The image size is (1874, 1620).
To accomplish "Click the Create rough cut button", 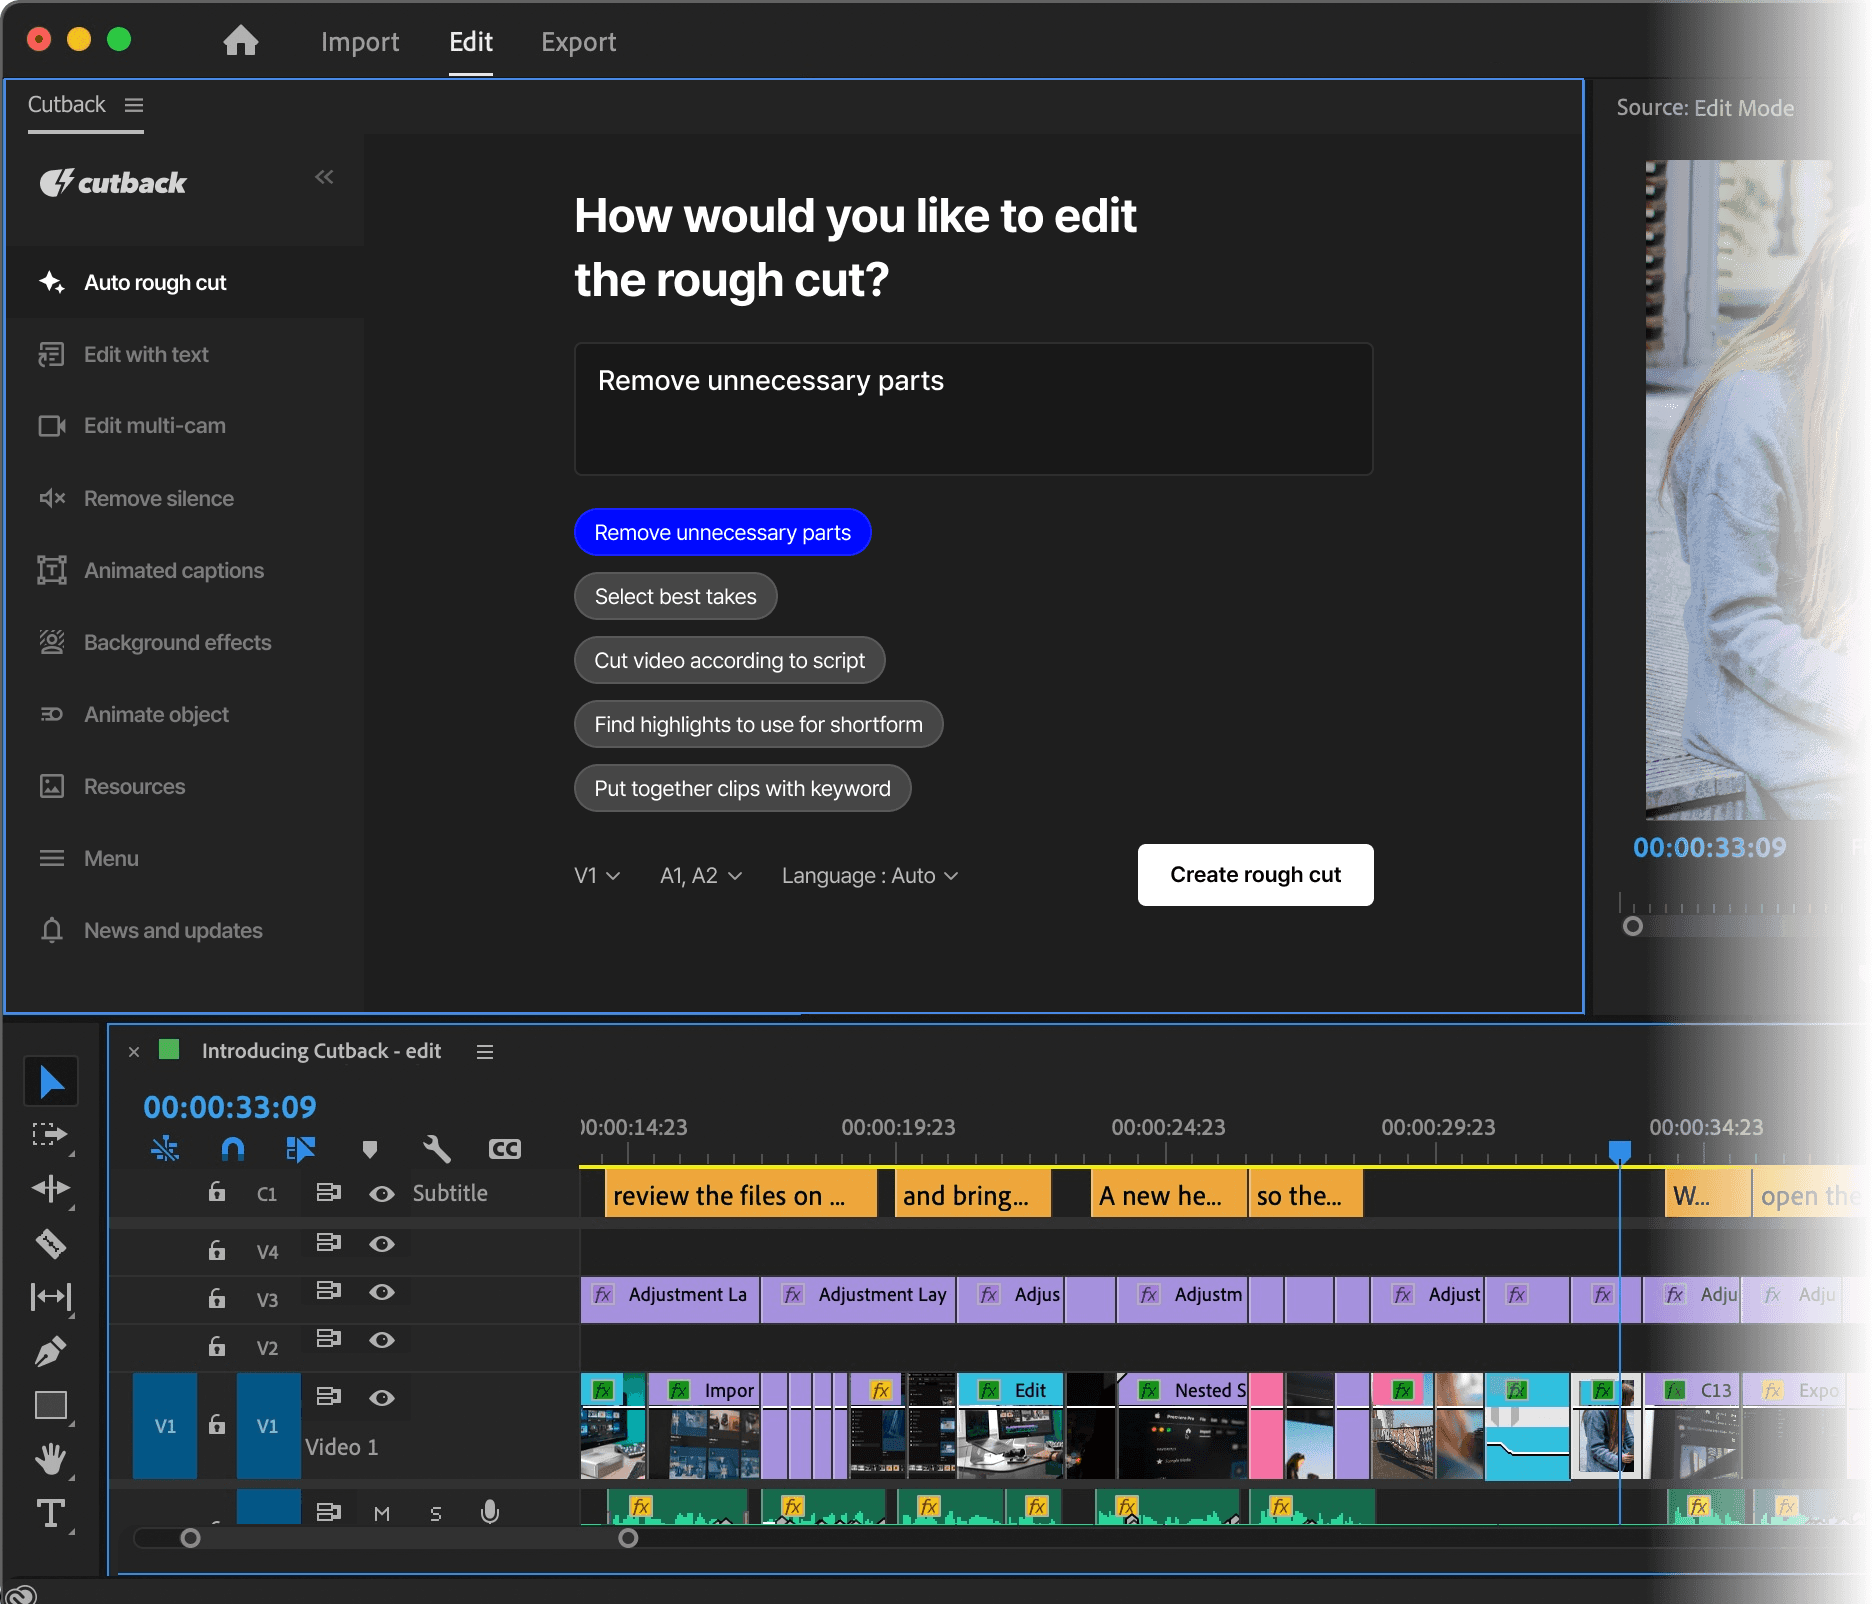I will tap(1255, 875).
